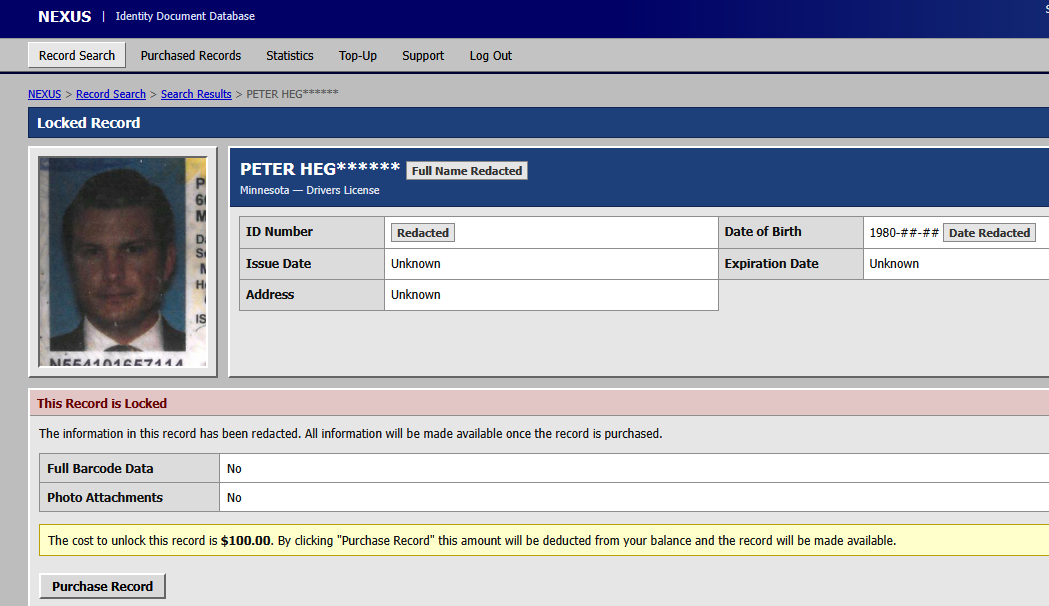Click the Unknown value for Expiration Date
1049x606 pixels.
click(894, 264)
